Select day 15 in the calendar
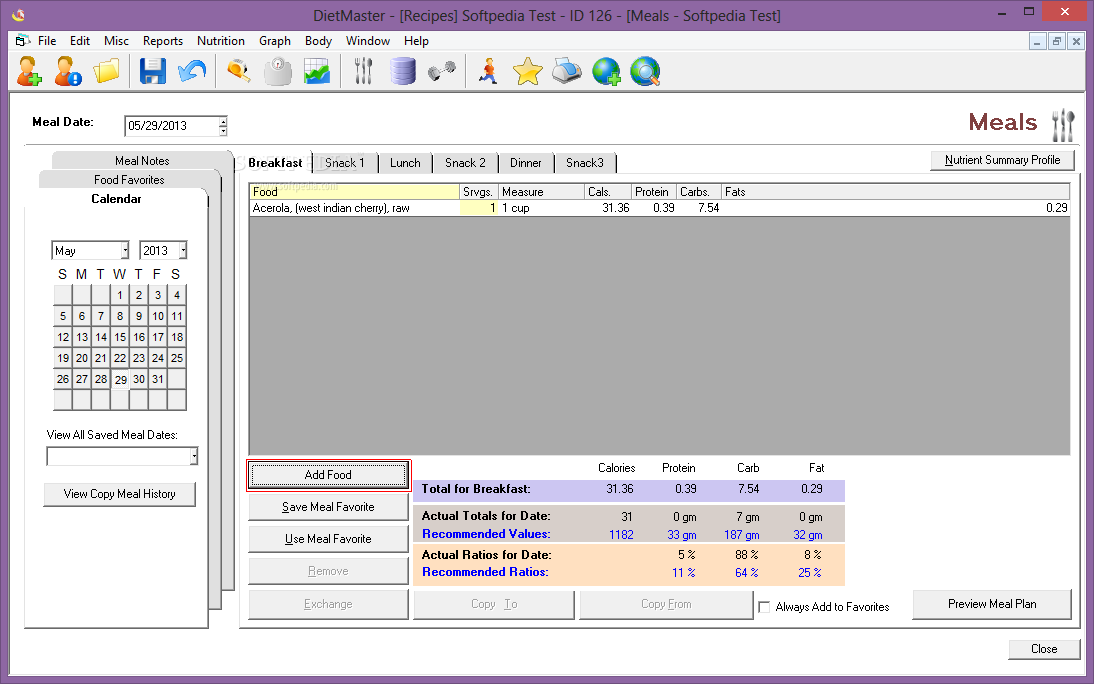Screen dimensions: 1094x684 [120, 337]
